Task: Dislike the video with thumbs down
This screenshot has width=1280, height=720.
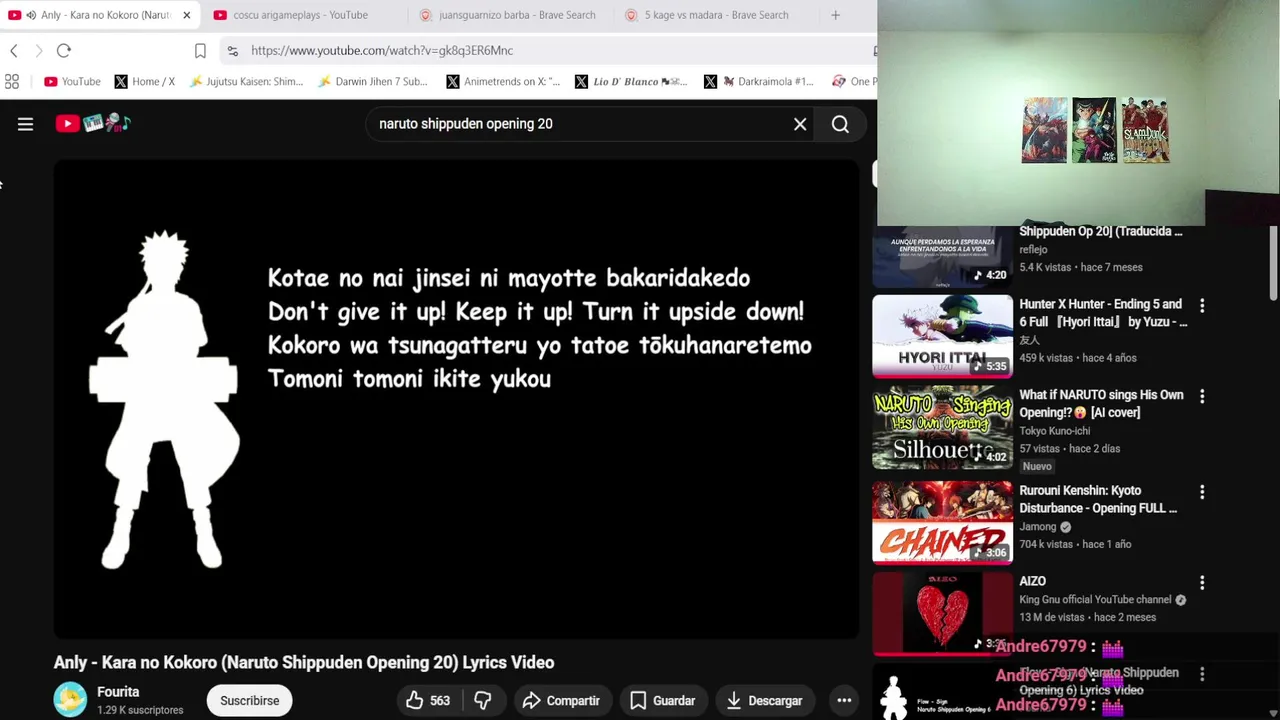Action: pos(483,701)
